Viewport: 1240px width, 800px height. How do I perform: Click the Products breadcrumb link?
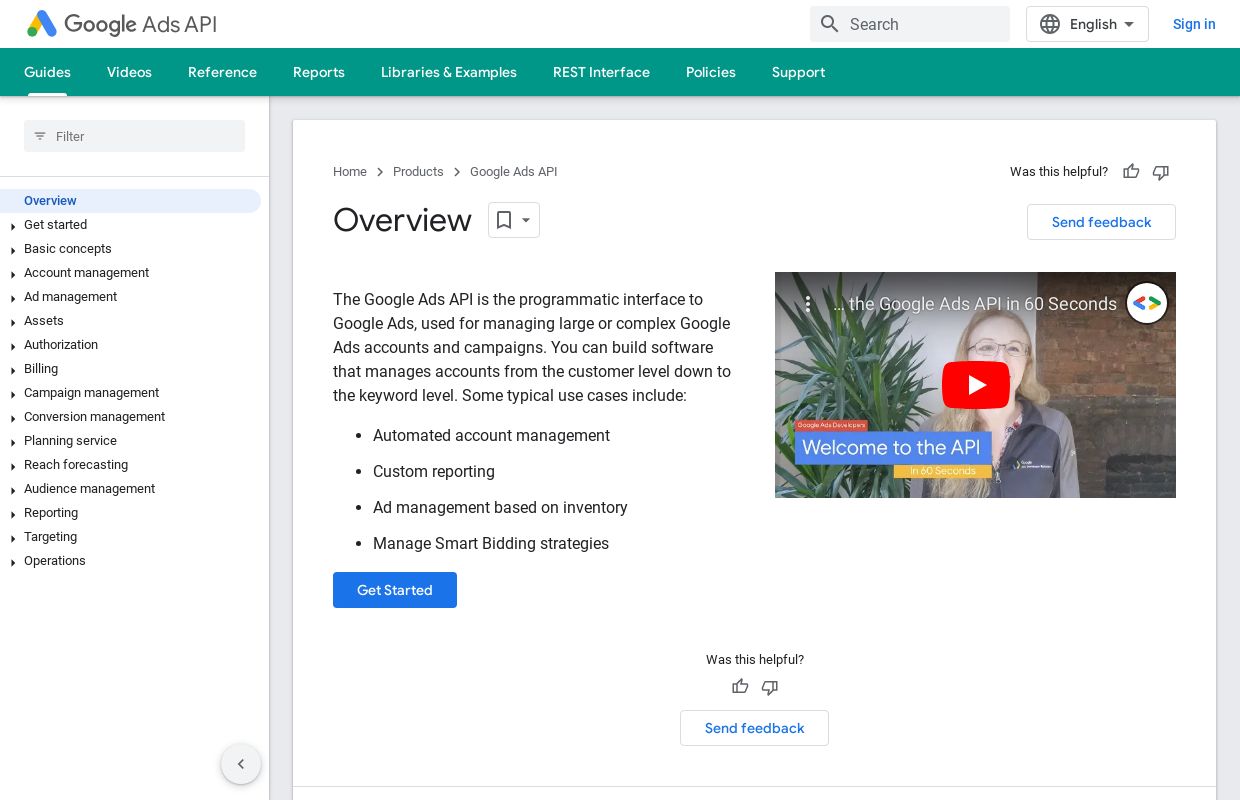tap(418, 172)
